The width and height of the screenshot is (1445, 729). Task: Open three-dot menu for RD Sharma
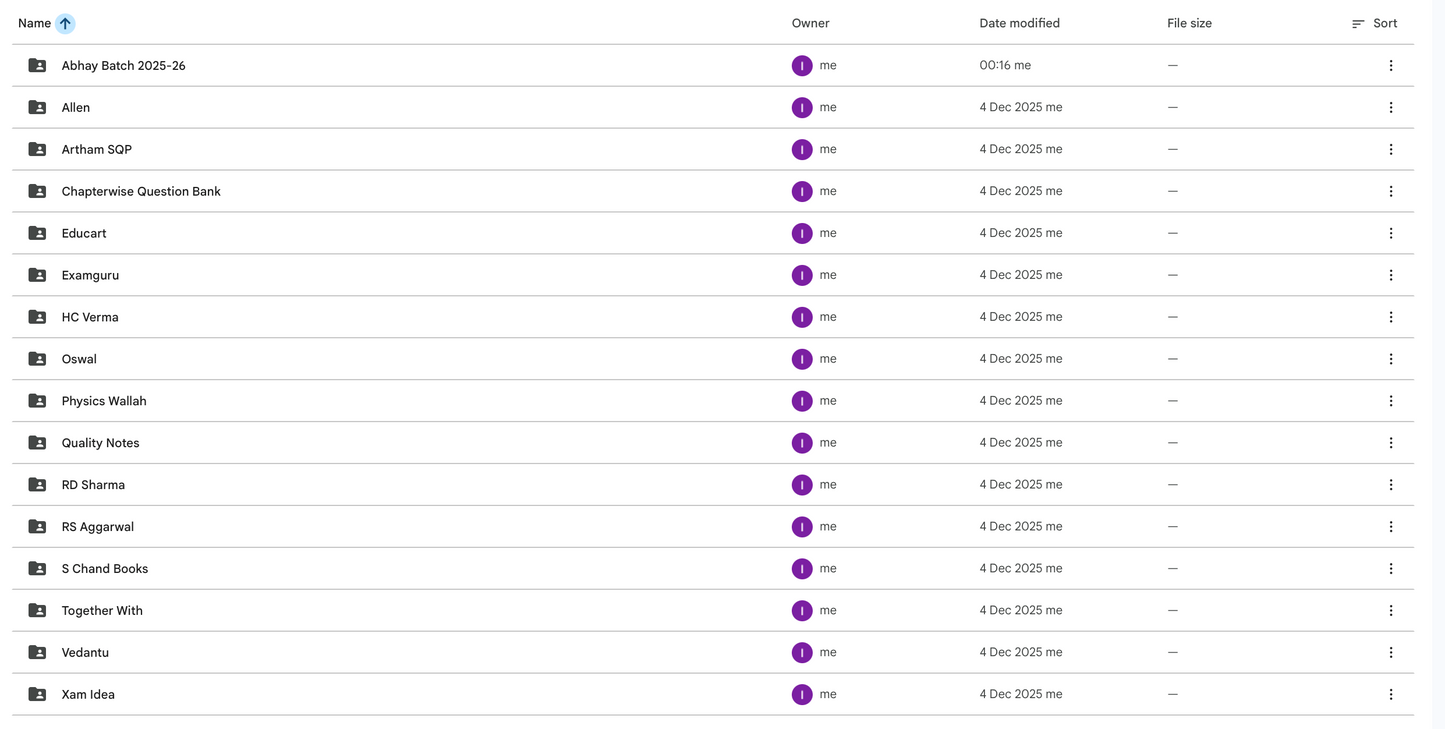pyautogui.click(x=1390, y=485)
